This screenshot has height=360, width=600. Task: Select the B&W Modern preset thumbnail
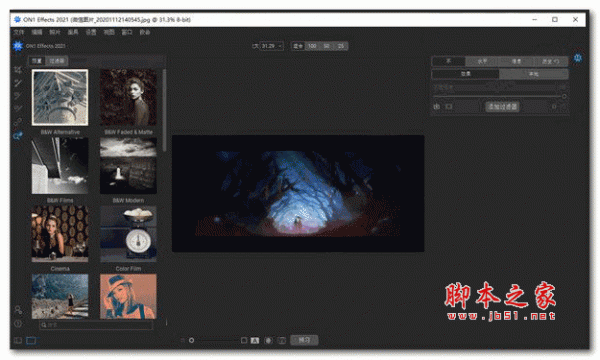coord(128,166)
